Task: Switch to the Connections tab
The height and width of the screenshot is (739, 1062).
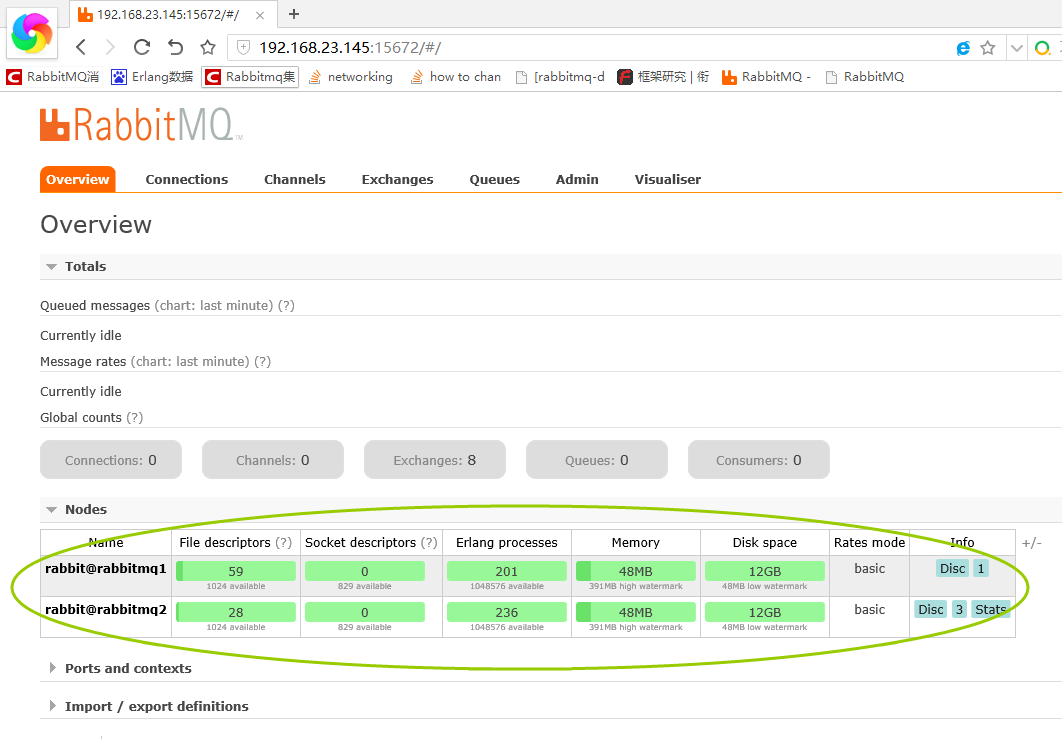Action: (187, 180)
